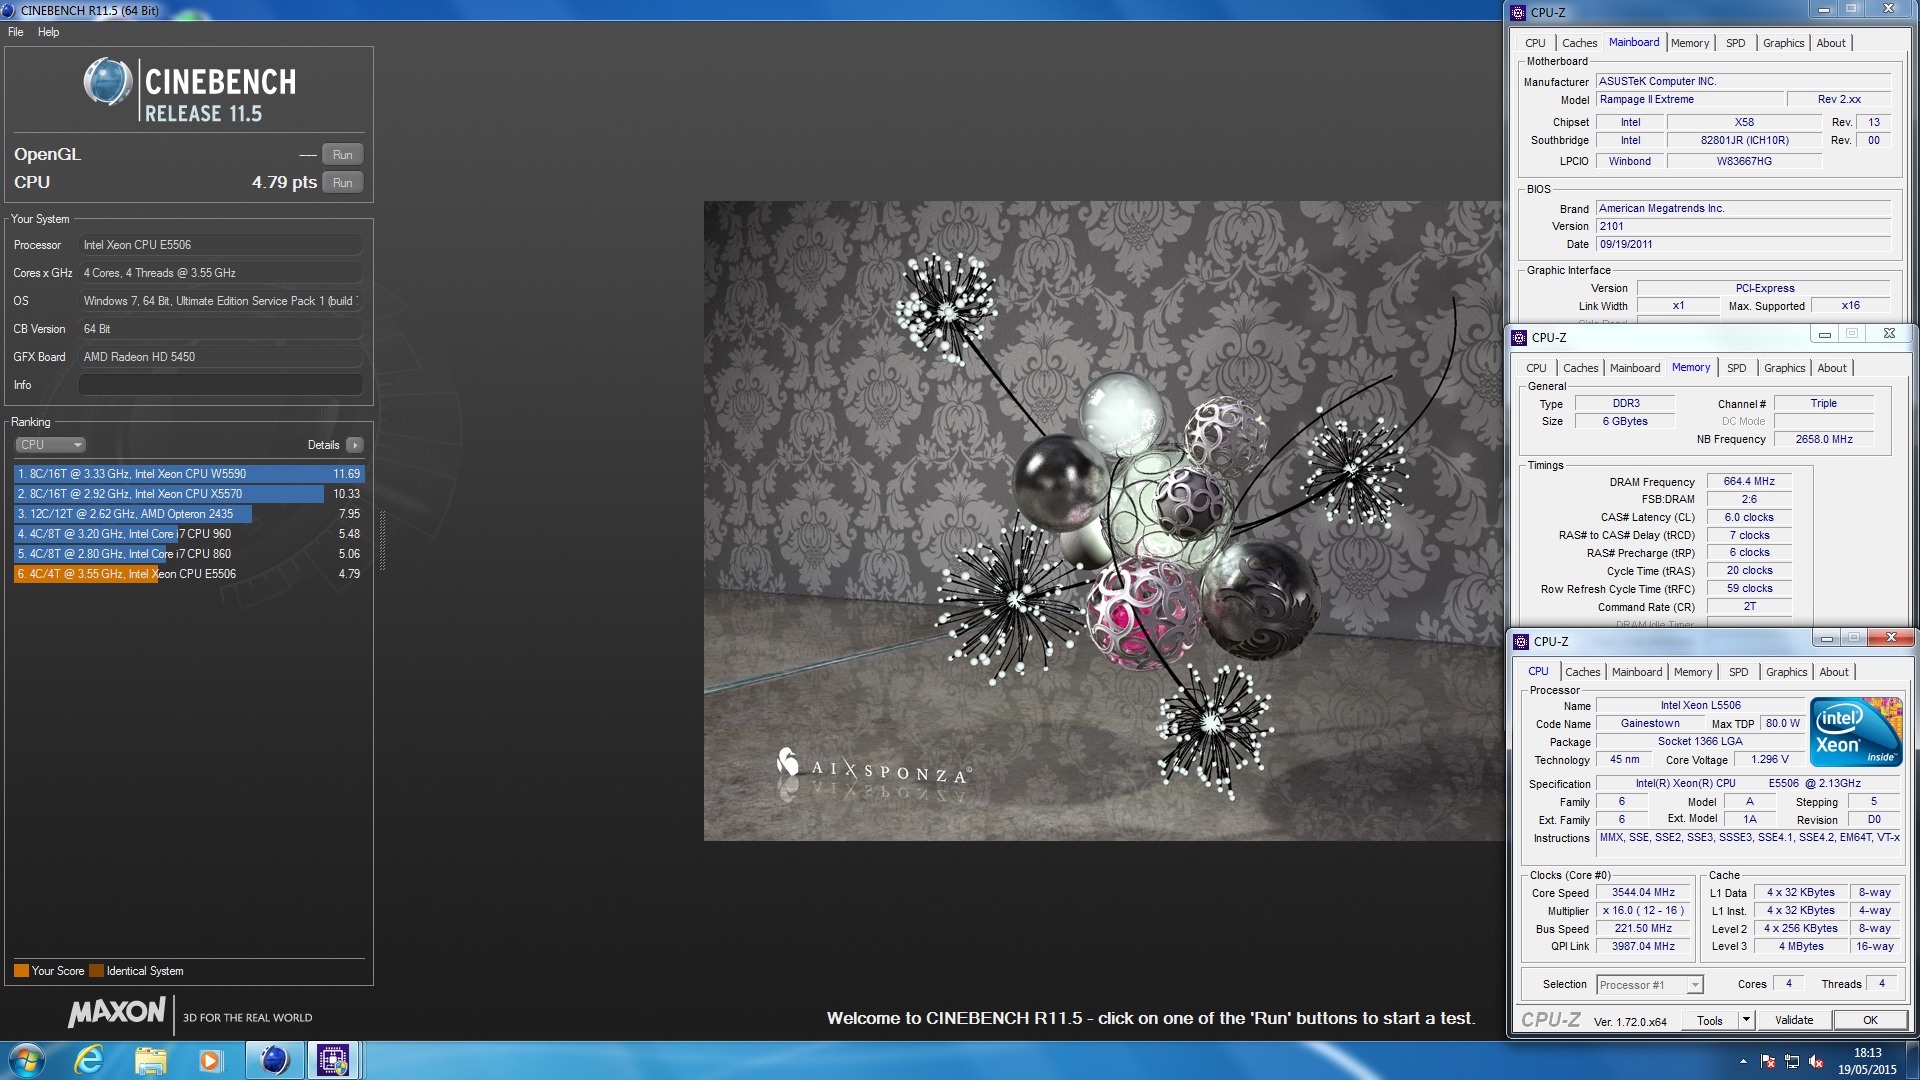Click the middle CPU-Z window title icon
Screen dimensions: 1920x1080
pyautogui.click(x=1519, y=338)
